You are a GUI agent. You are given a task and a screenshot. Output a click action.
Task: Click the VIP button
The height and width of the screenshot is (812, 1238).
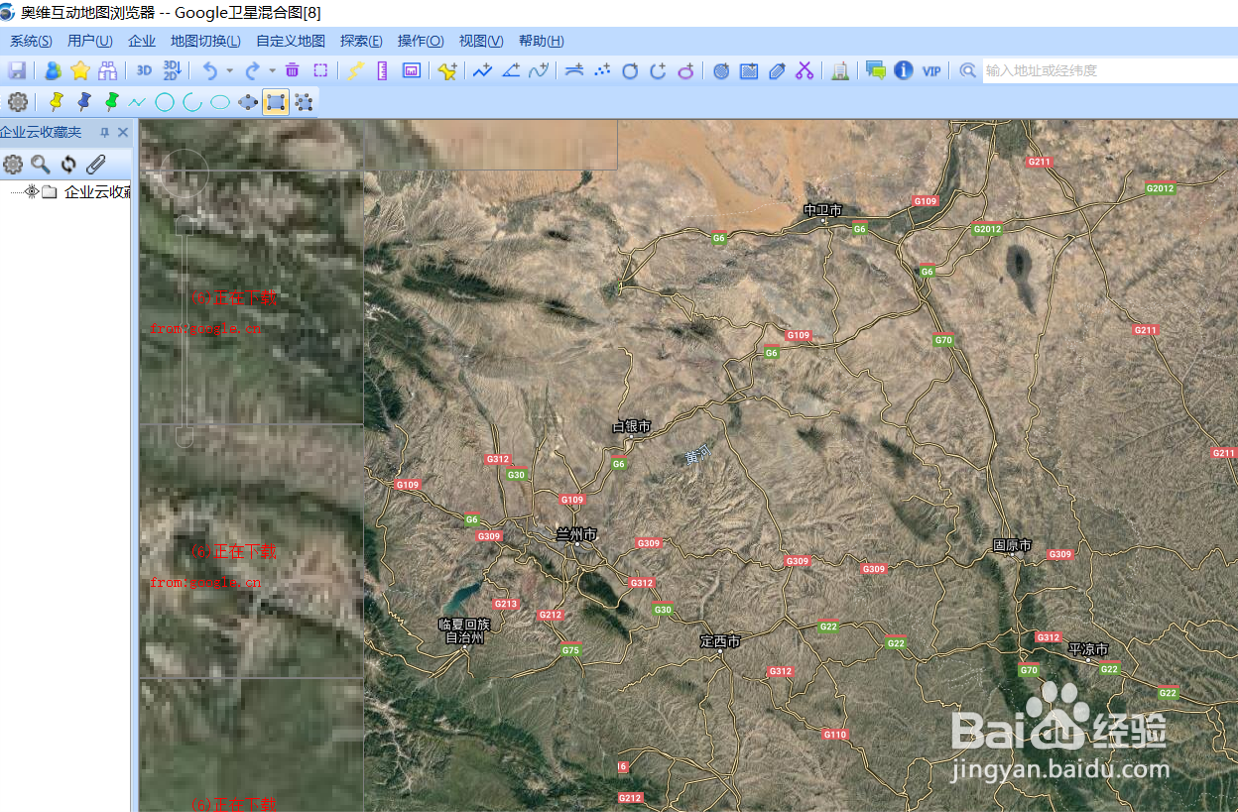click(932, 71)
